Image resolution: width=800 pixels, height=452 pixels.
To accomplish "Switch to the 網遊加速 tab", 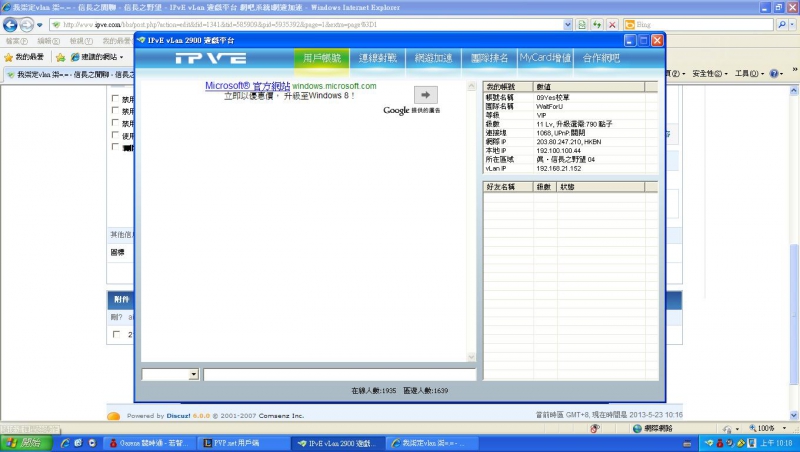I will coord(434,58).
